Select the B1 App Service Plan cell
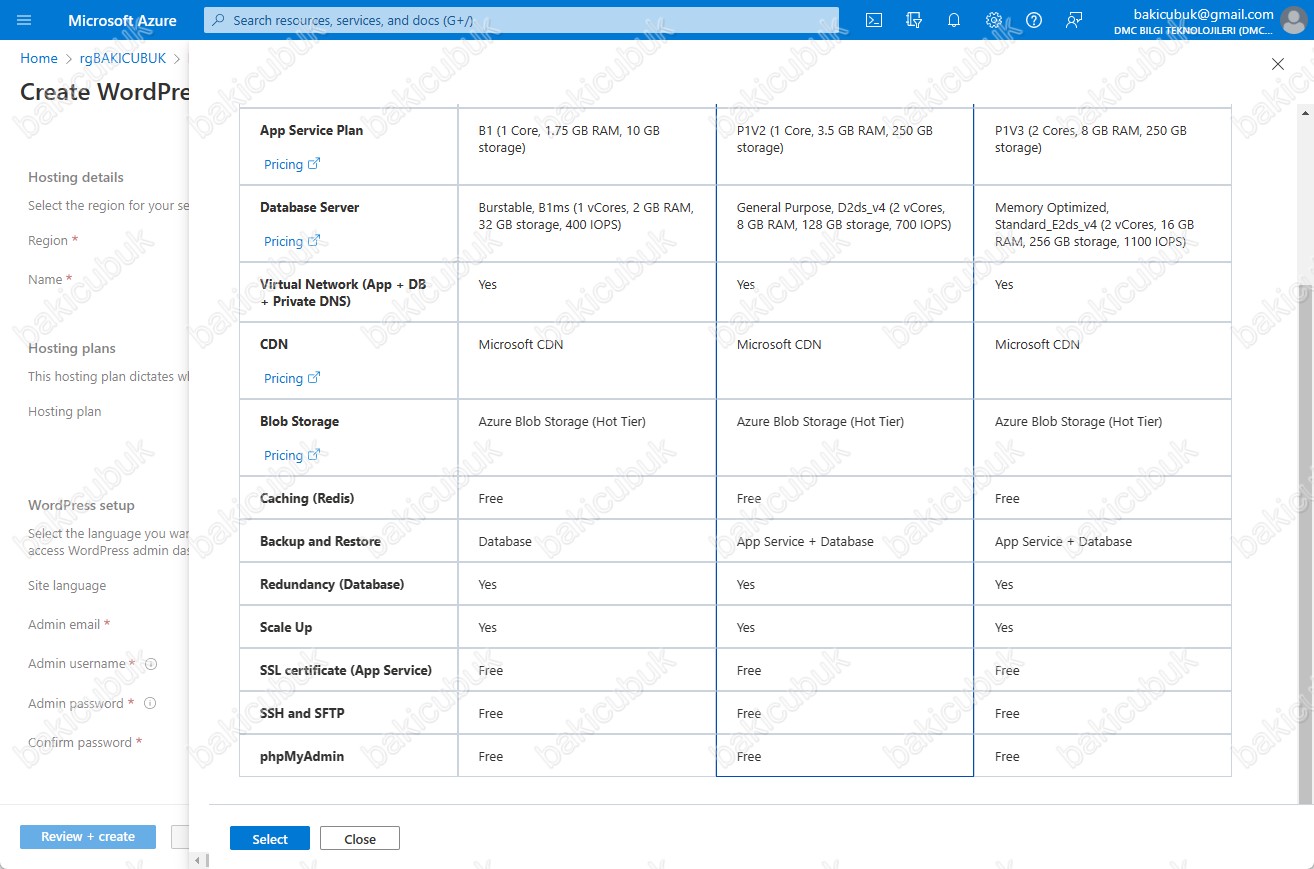Viewport: 1314px width, 869px height. (587, 146)
